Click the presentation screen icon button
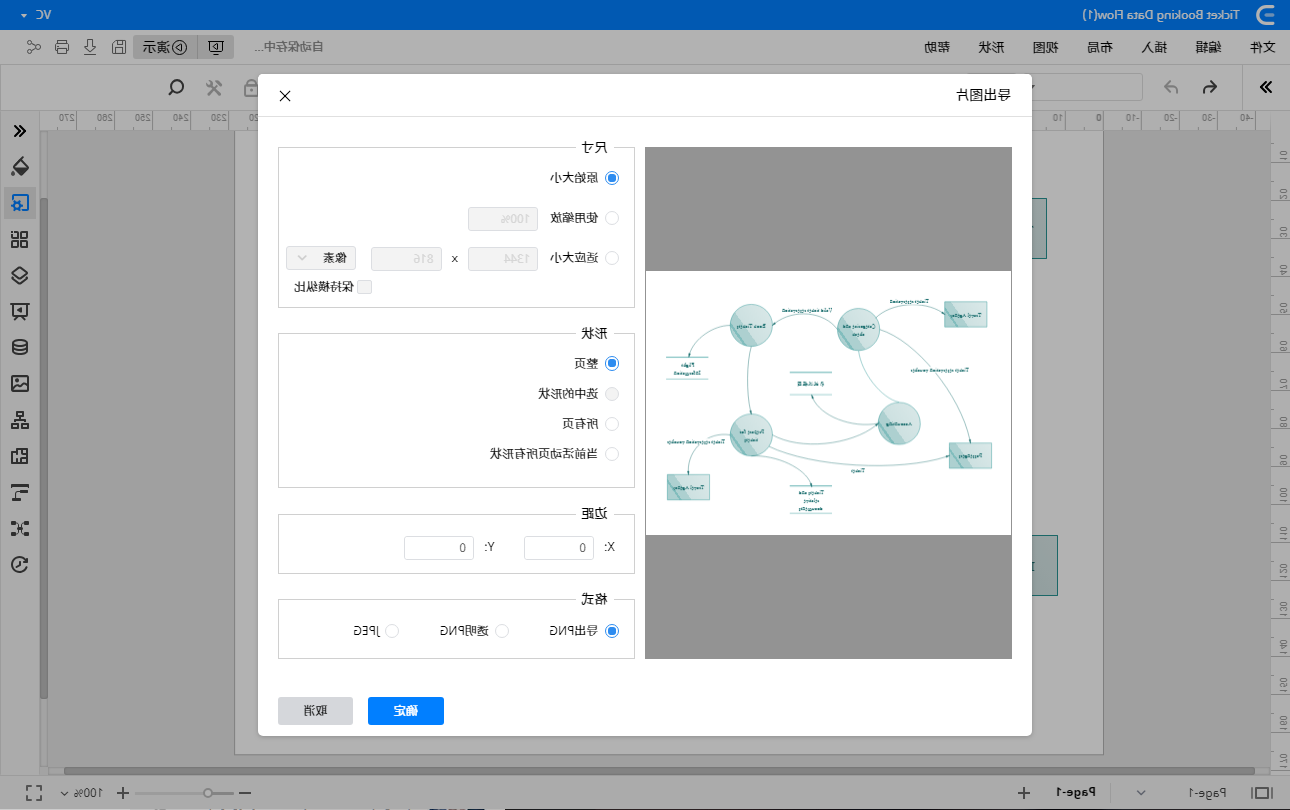 (216, 47)
